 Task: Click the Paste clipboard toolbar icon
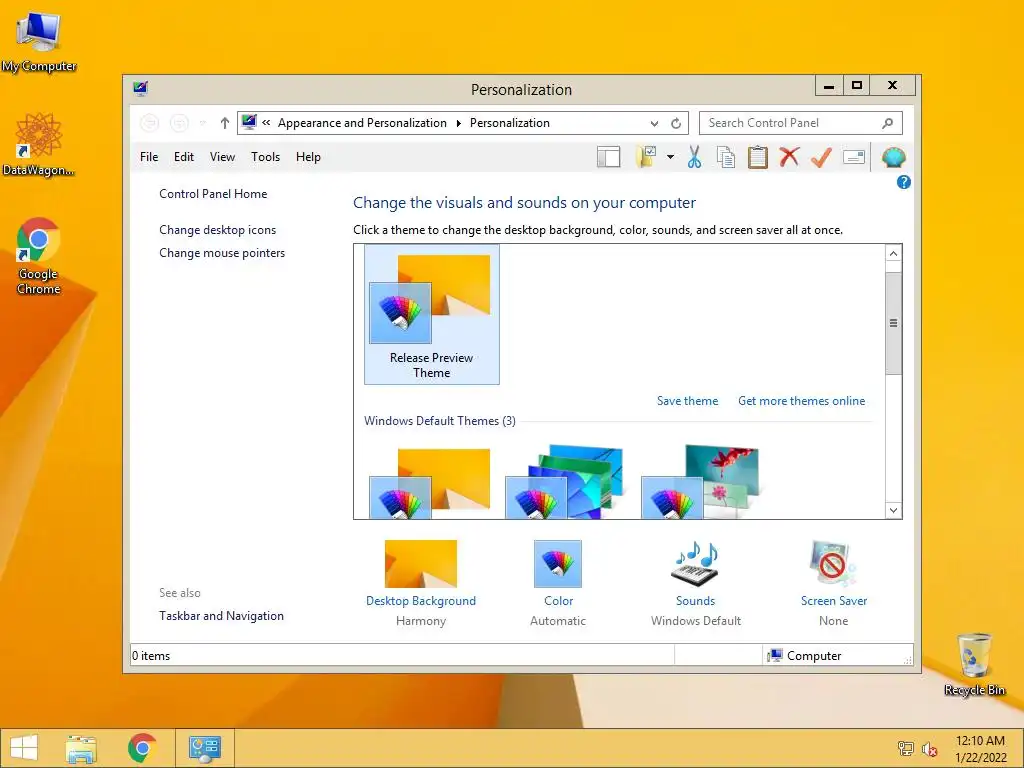[x=758, y=157]
